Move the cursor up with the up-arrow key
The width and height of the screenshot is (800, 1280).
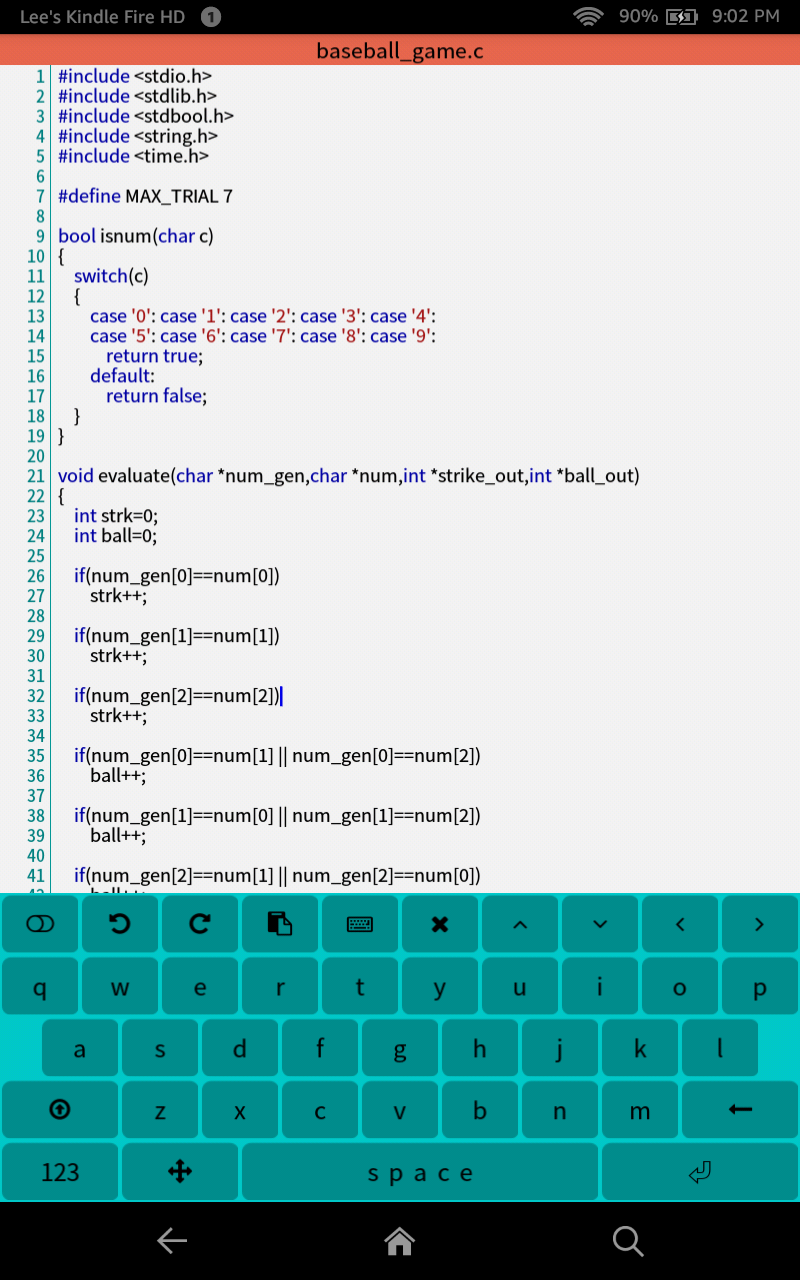point(520,923)
